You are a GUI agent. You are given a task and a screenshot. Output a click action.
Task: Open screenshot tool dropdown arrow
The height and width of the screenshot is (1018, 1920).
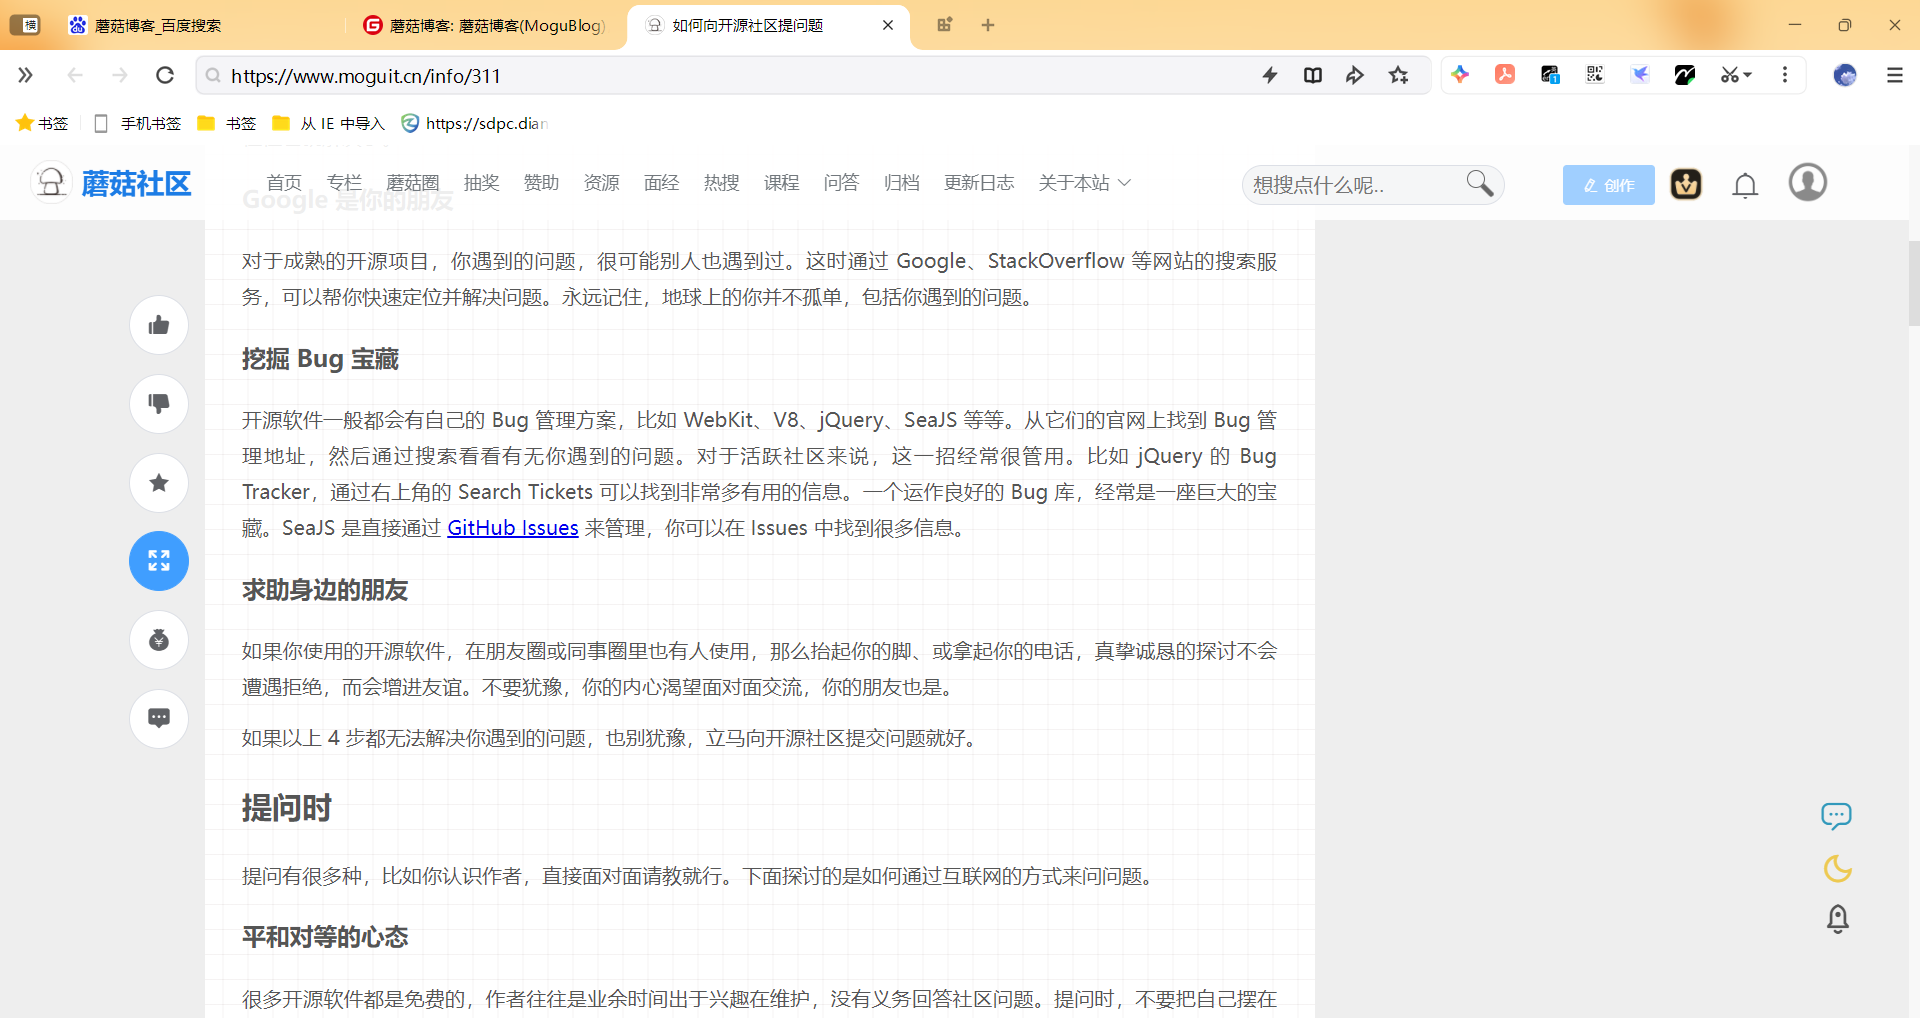(x=1748, y=75)
